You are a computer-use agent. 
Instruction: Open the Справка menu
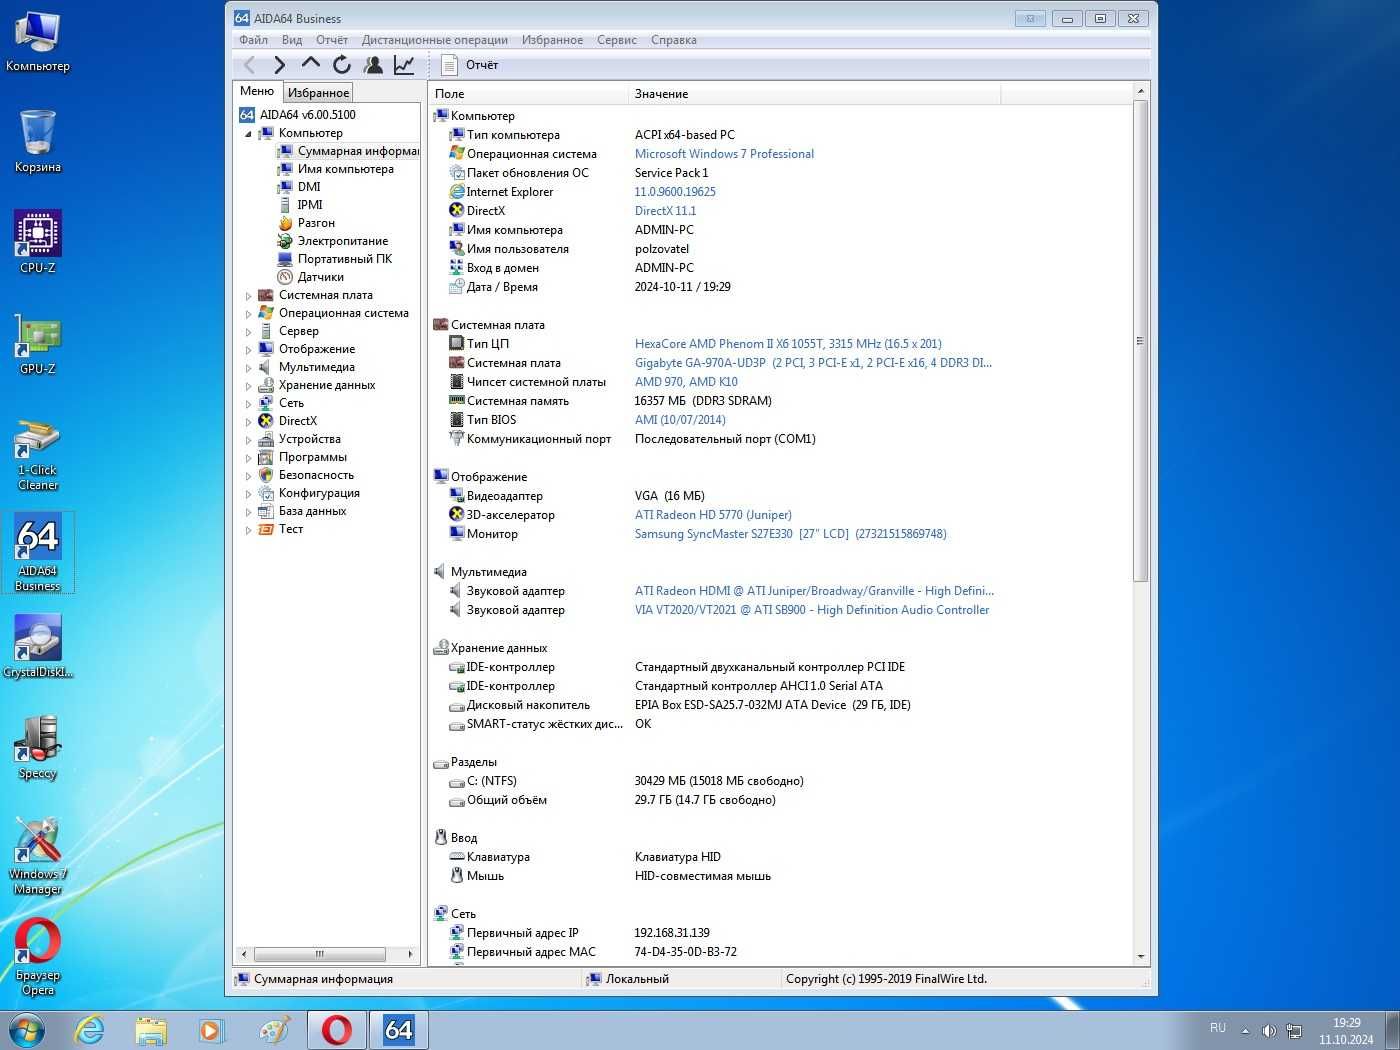[674, 40]
